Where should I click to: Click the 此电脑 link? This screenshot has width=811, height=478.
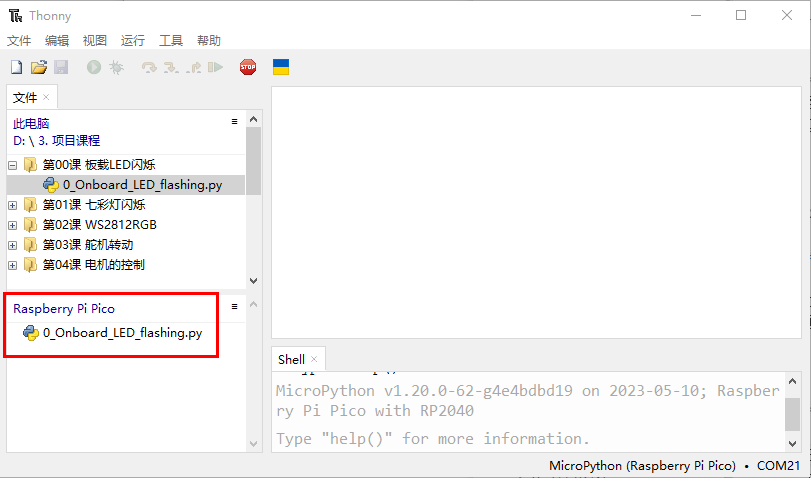coord(31,124)
